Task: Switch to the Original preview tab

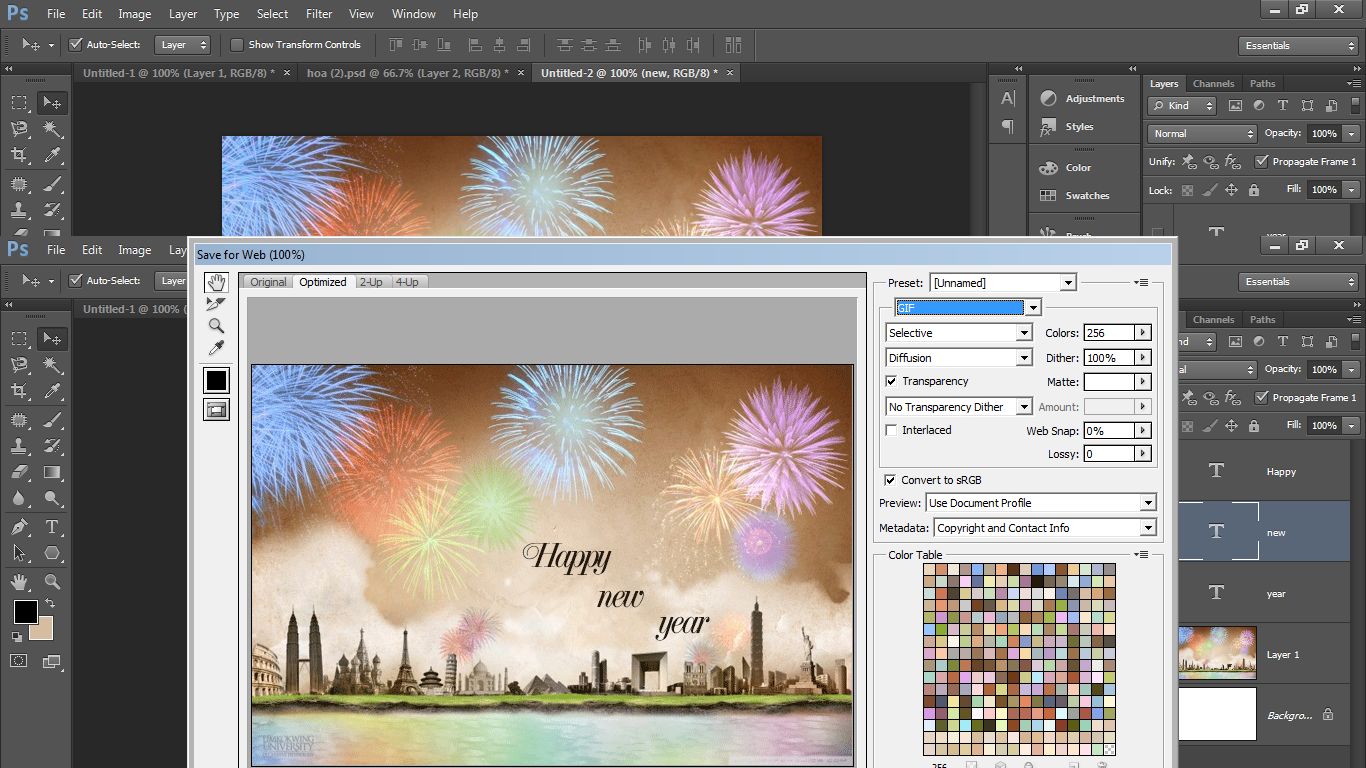Action: click(x=268, y=282)
